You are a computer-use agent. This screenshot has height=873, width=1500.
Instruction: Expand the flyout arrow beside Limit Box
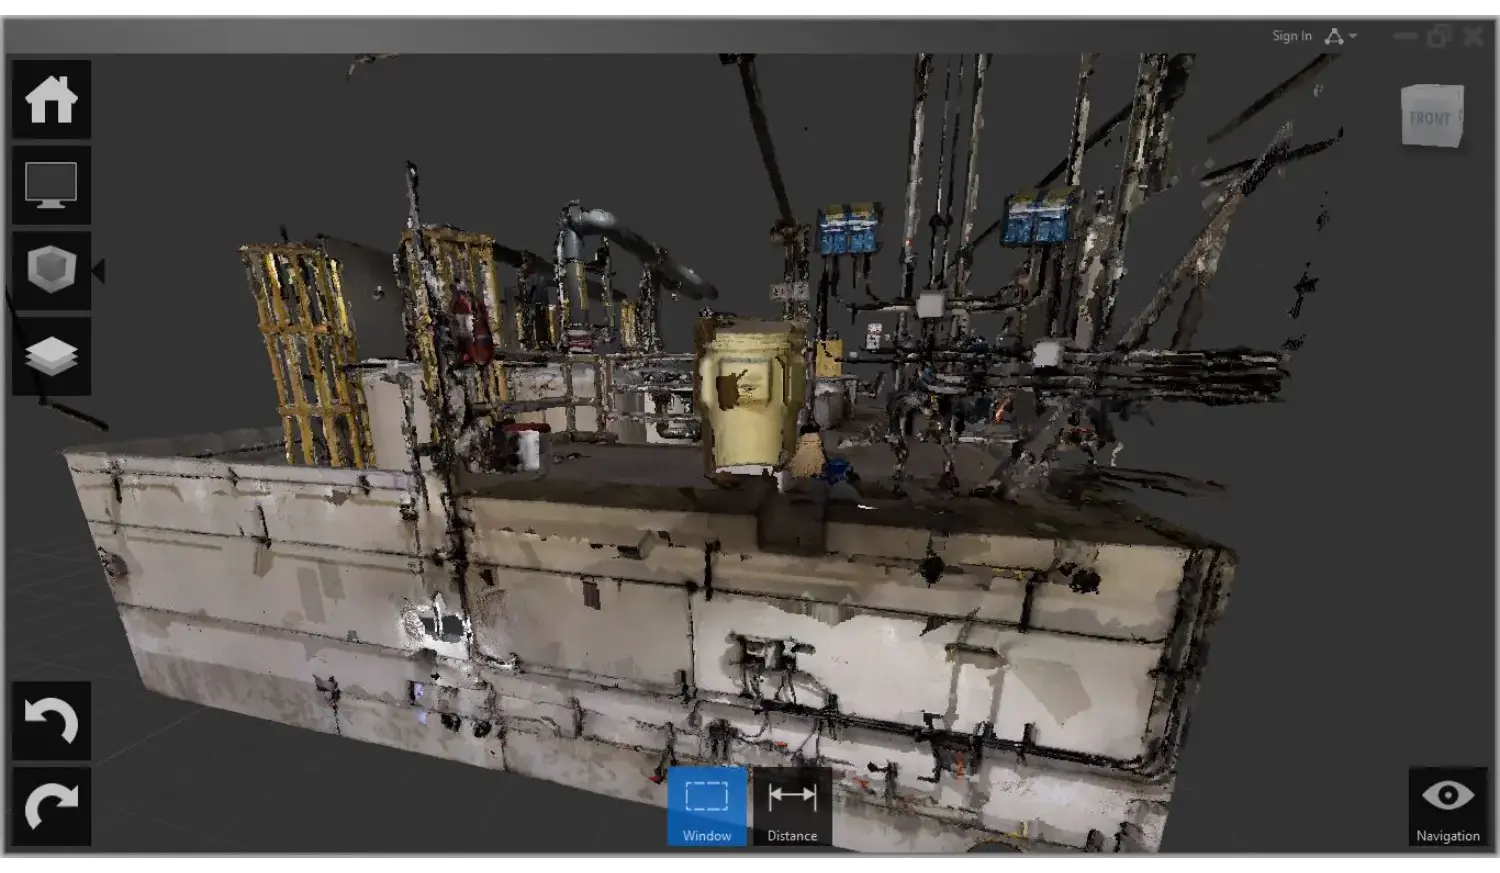click(x=98, y=270)
